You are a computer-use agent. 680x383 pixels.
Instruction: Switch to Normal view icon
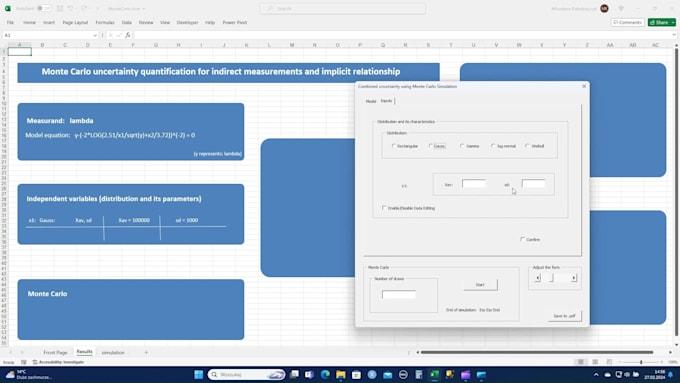580,362
